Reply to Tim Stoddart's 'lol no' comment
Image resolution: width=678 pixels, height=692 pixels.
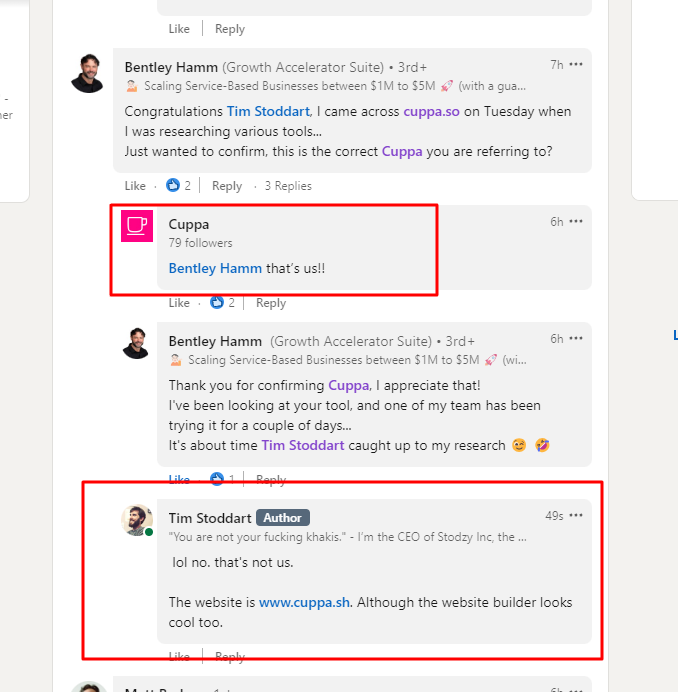(x=230, y=657)
